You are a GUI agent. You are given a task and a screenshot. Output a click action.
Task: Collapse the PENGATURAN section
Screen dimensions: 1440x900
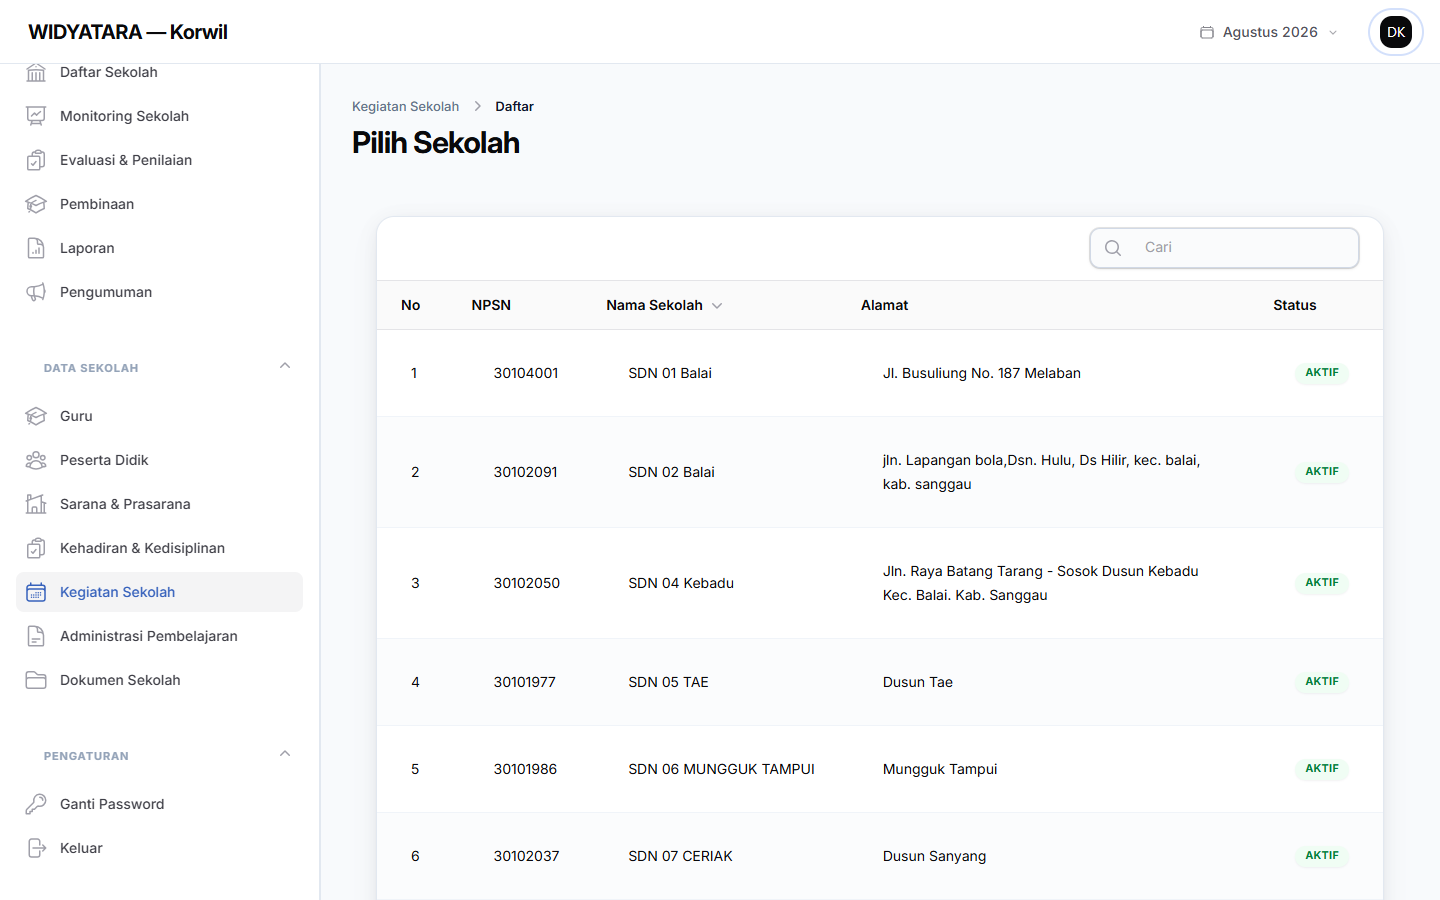coord(285,754)
